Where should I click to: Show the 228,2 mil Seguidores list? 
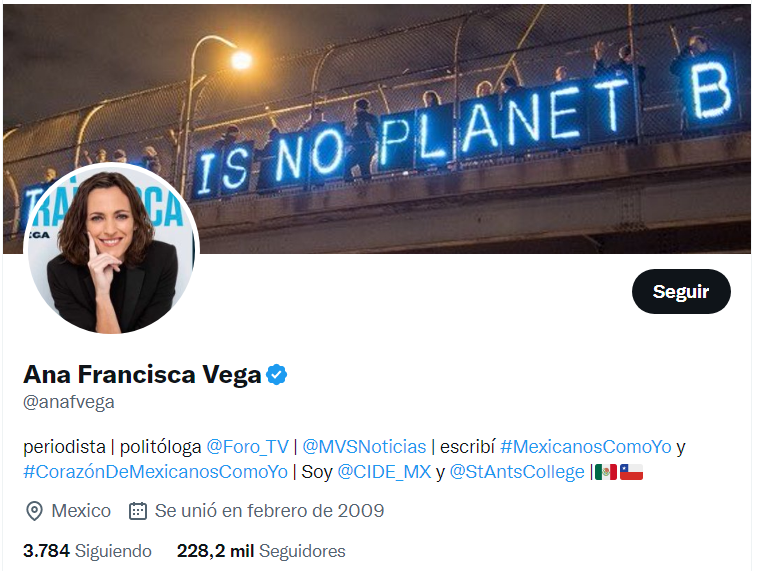pos(261,551)
